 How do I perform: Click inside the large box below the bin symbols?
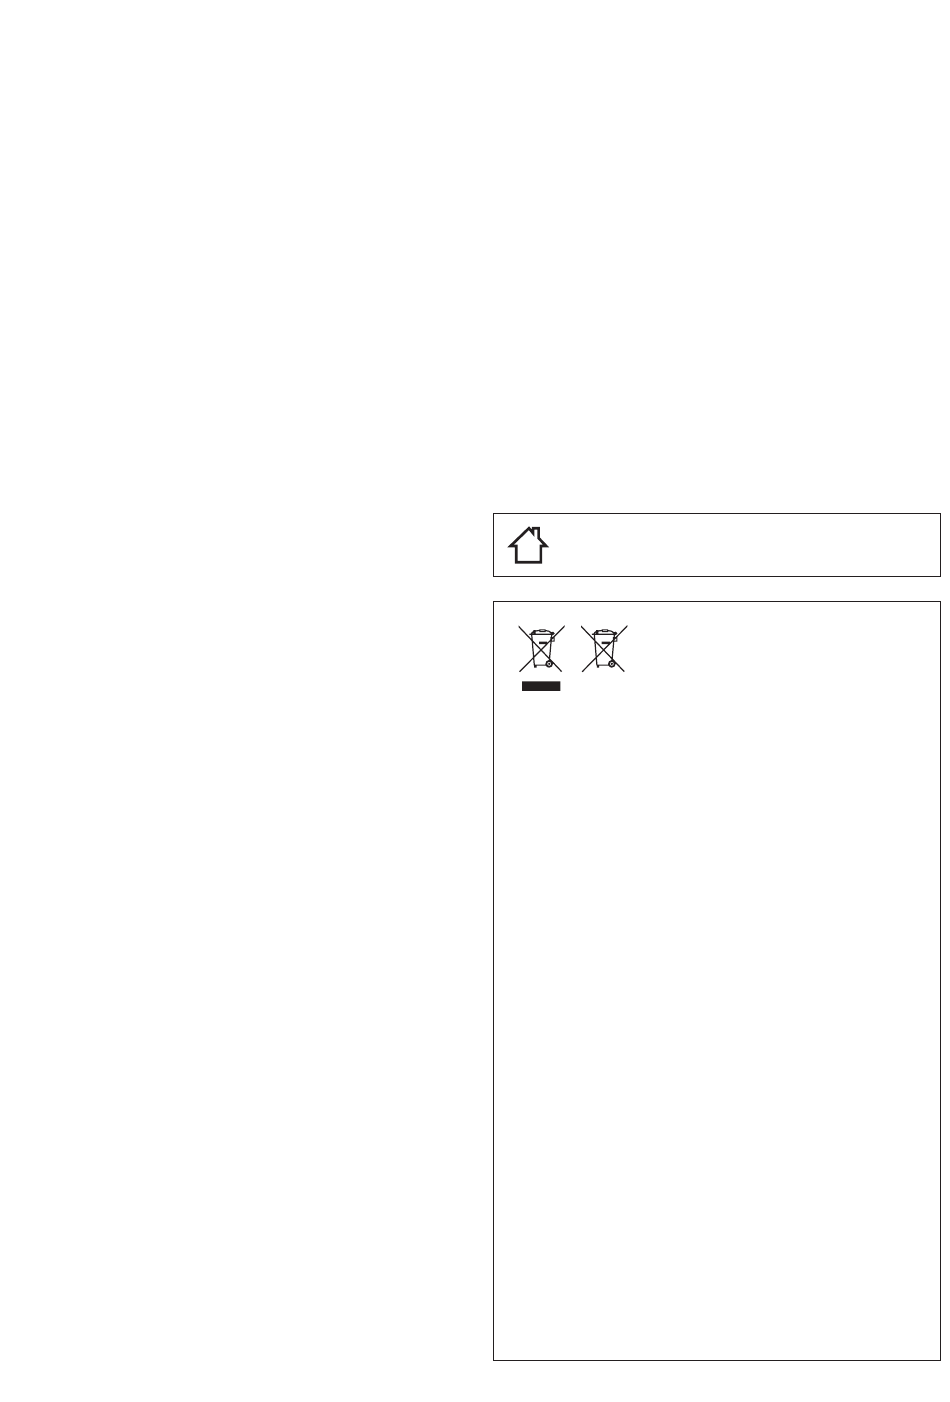717,1020
